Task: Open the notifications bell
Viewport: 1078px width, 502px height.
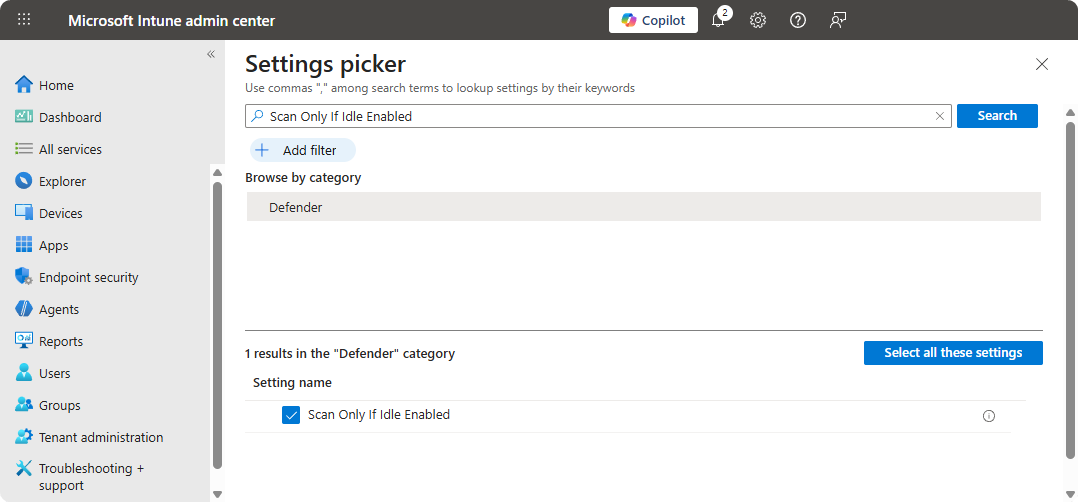Action: pyautogui.click(x=718, y=20)
